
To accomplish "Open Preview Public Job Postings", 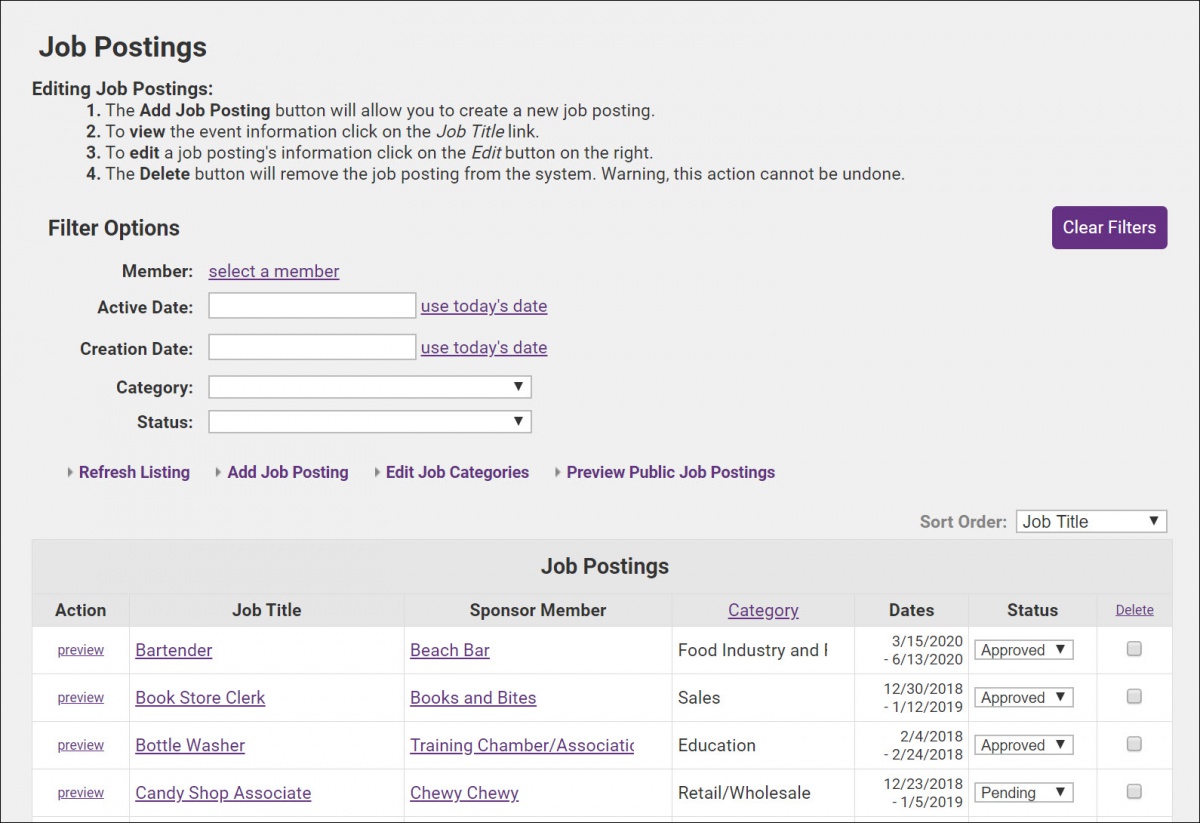I will [x=670, y=472].
